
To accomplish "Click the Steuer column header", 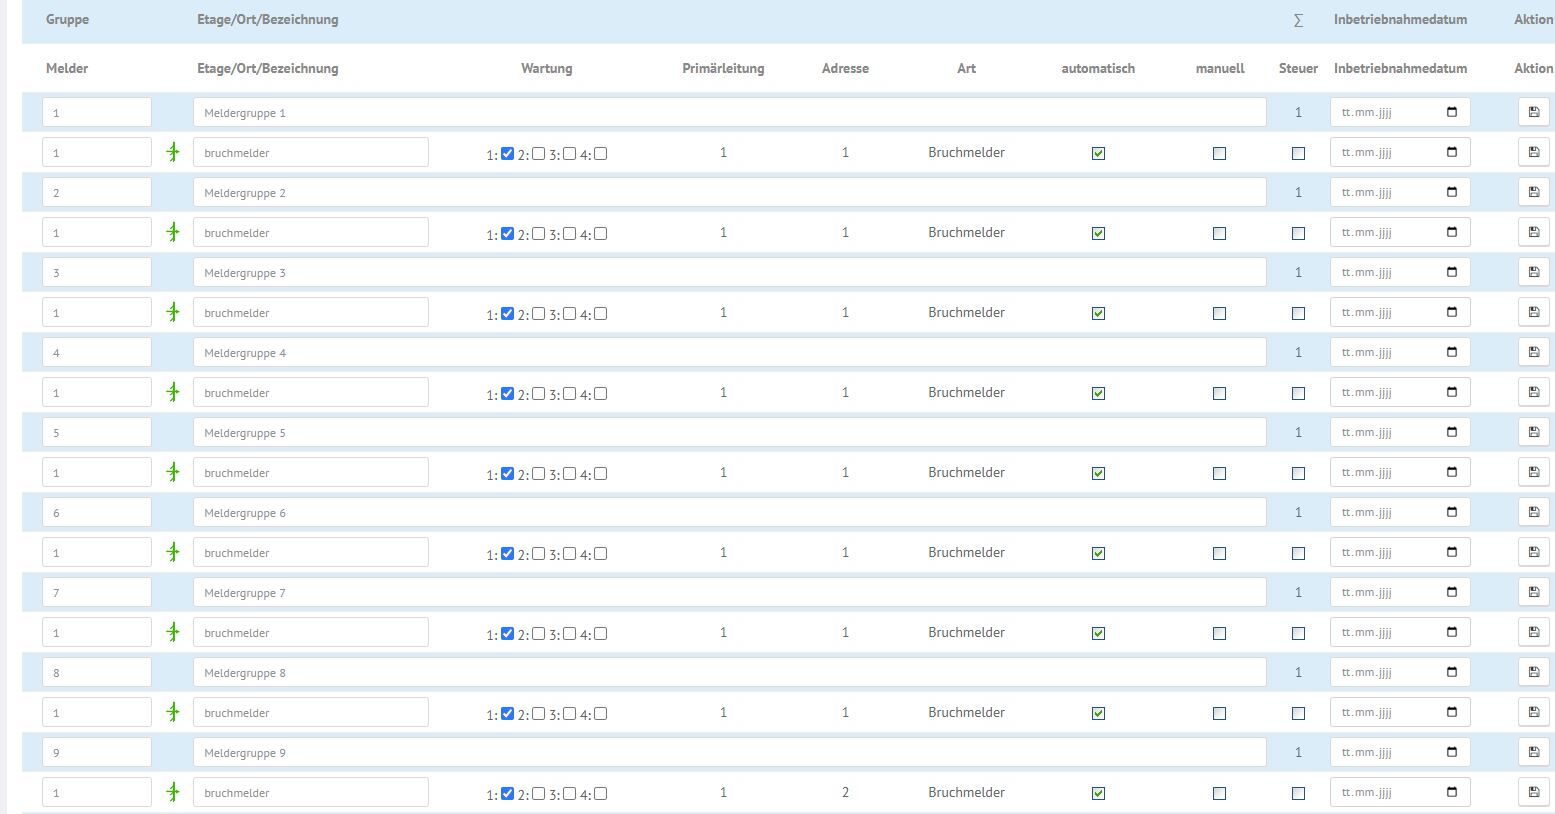I will point(1298,68).
